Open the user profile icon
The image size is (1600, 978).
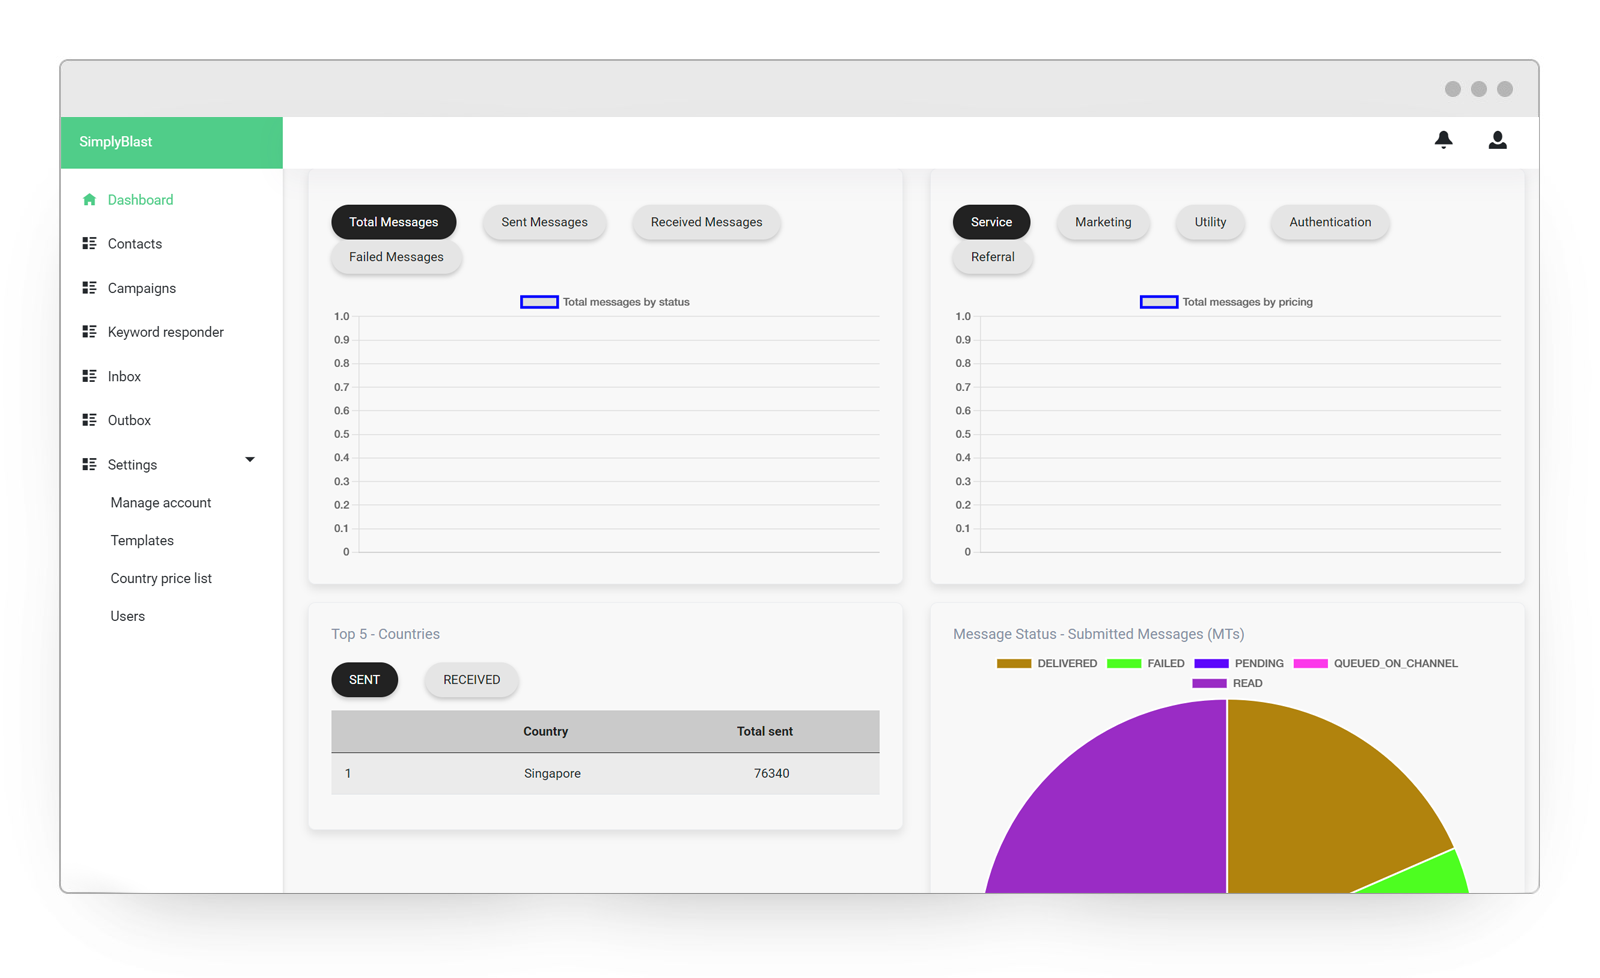(x=1497, y=140)
